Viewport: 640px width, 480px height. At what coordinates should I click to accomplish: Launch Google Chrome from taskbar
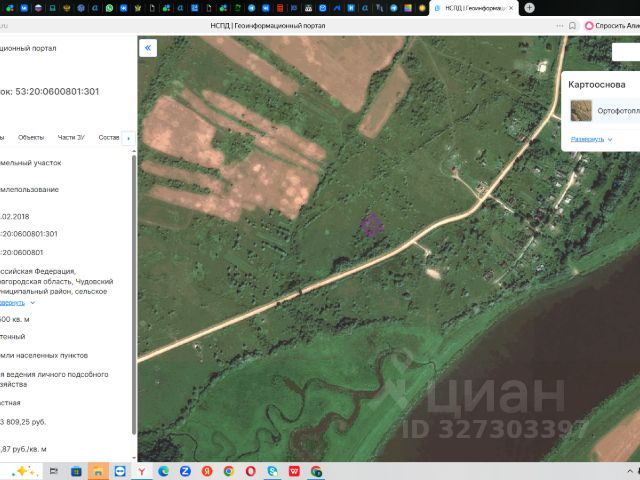pos(229,471)
